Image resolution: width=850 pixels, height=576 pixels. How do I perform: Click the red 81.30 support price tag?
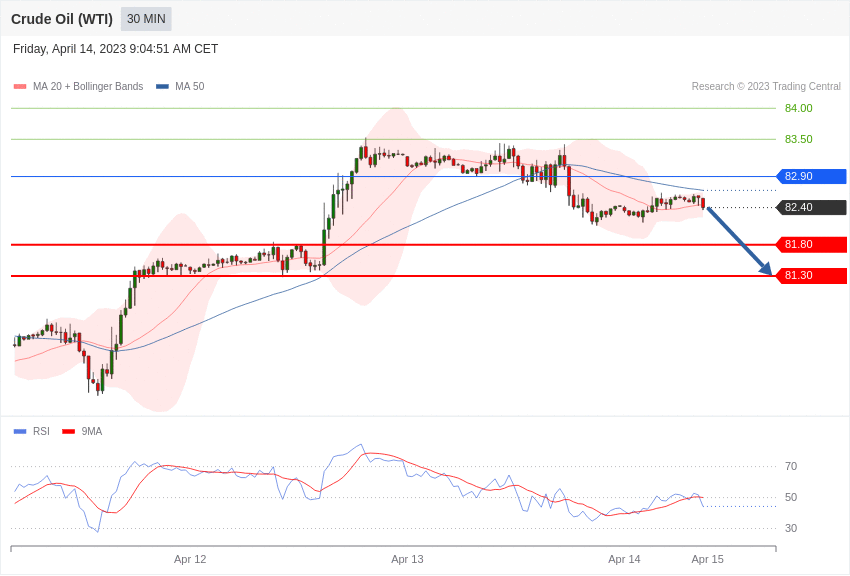(x=812, y=275)
